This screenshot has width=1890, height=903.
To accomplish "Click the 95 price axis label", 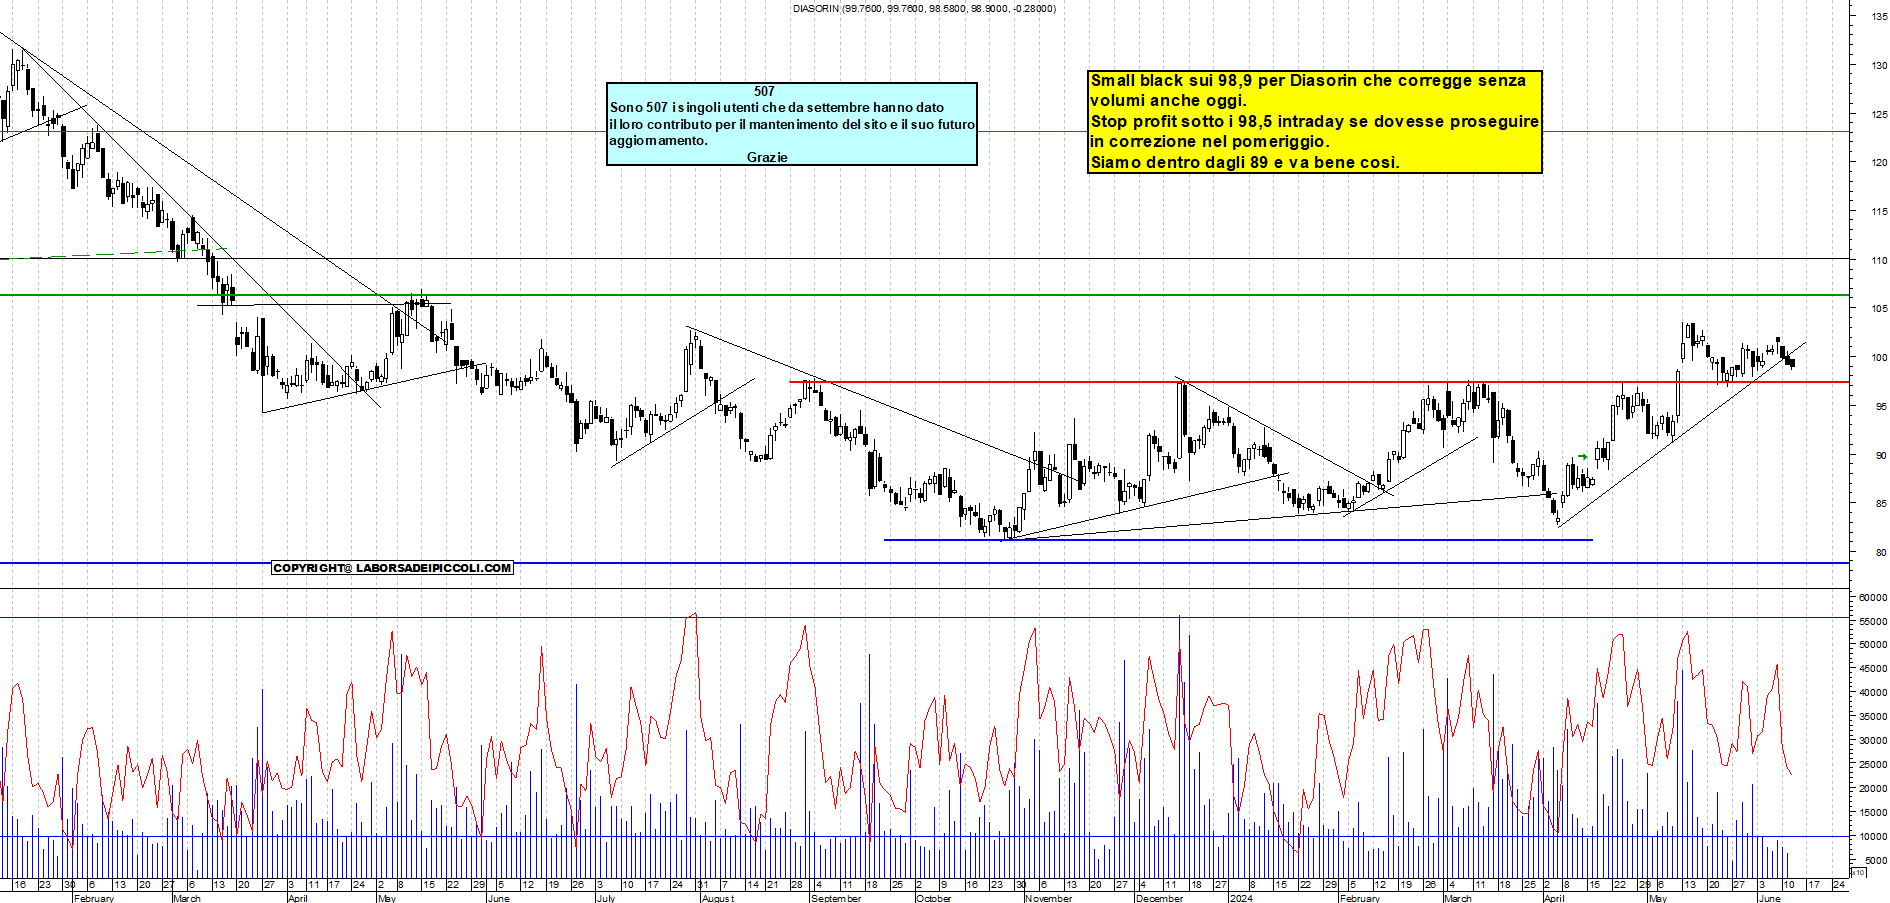I will pyautogui.click(x=1881, y=406).
